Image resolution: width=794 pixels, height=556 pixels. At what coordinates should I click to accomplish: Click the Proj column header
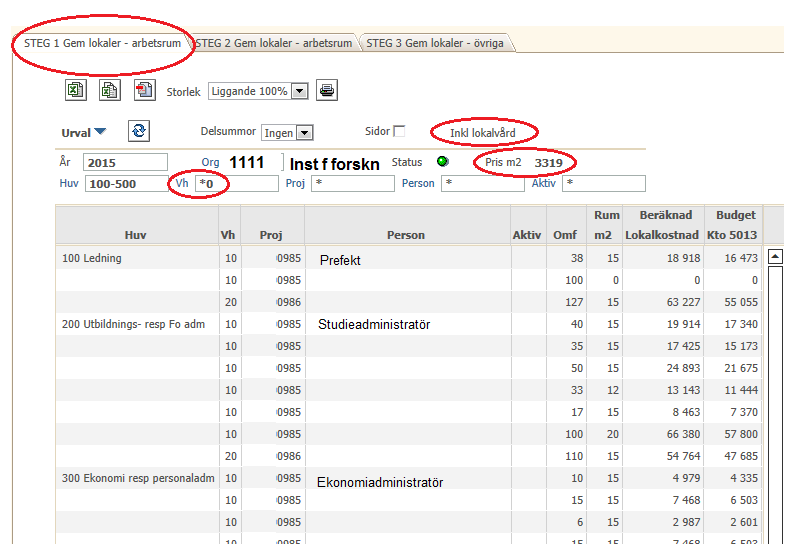click(271, 235)
